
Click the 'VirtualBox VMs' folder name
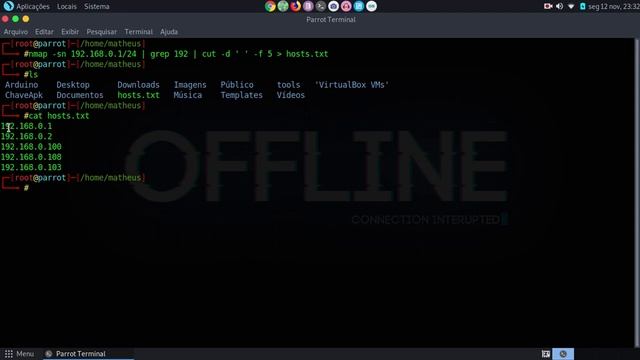(x=351, y=85)
